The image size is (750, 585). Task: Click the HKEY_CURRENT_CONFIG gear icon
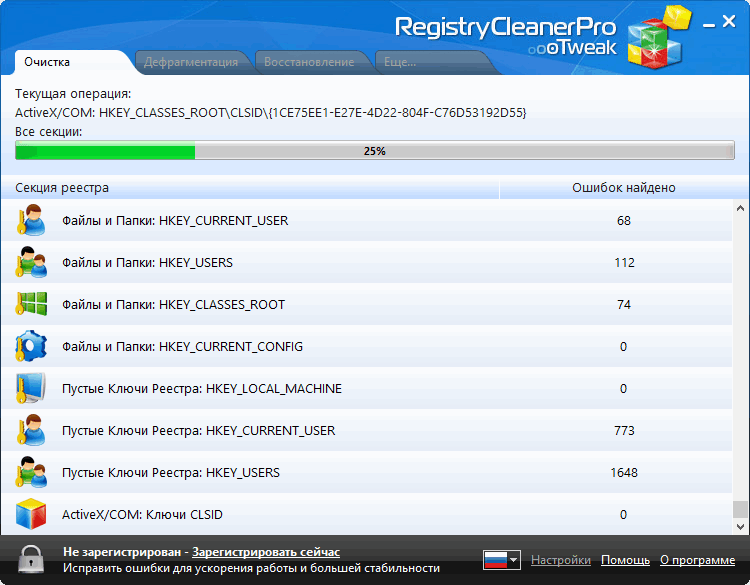coord(31,346)
